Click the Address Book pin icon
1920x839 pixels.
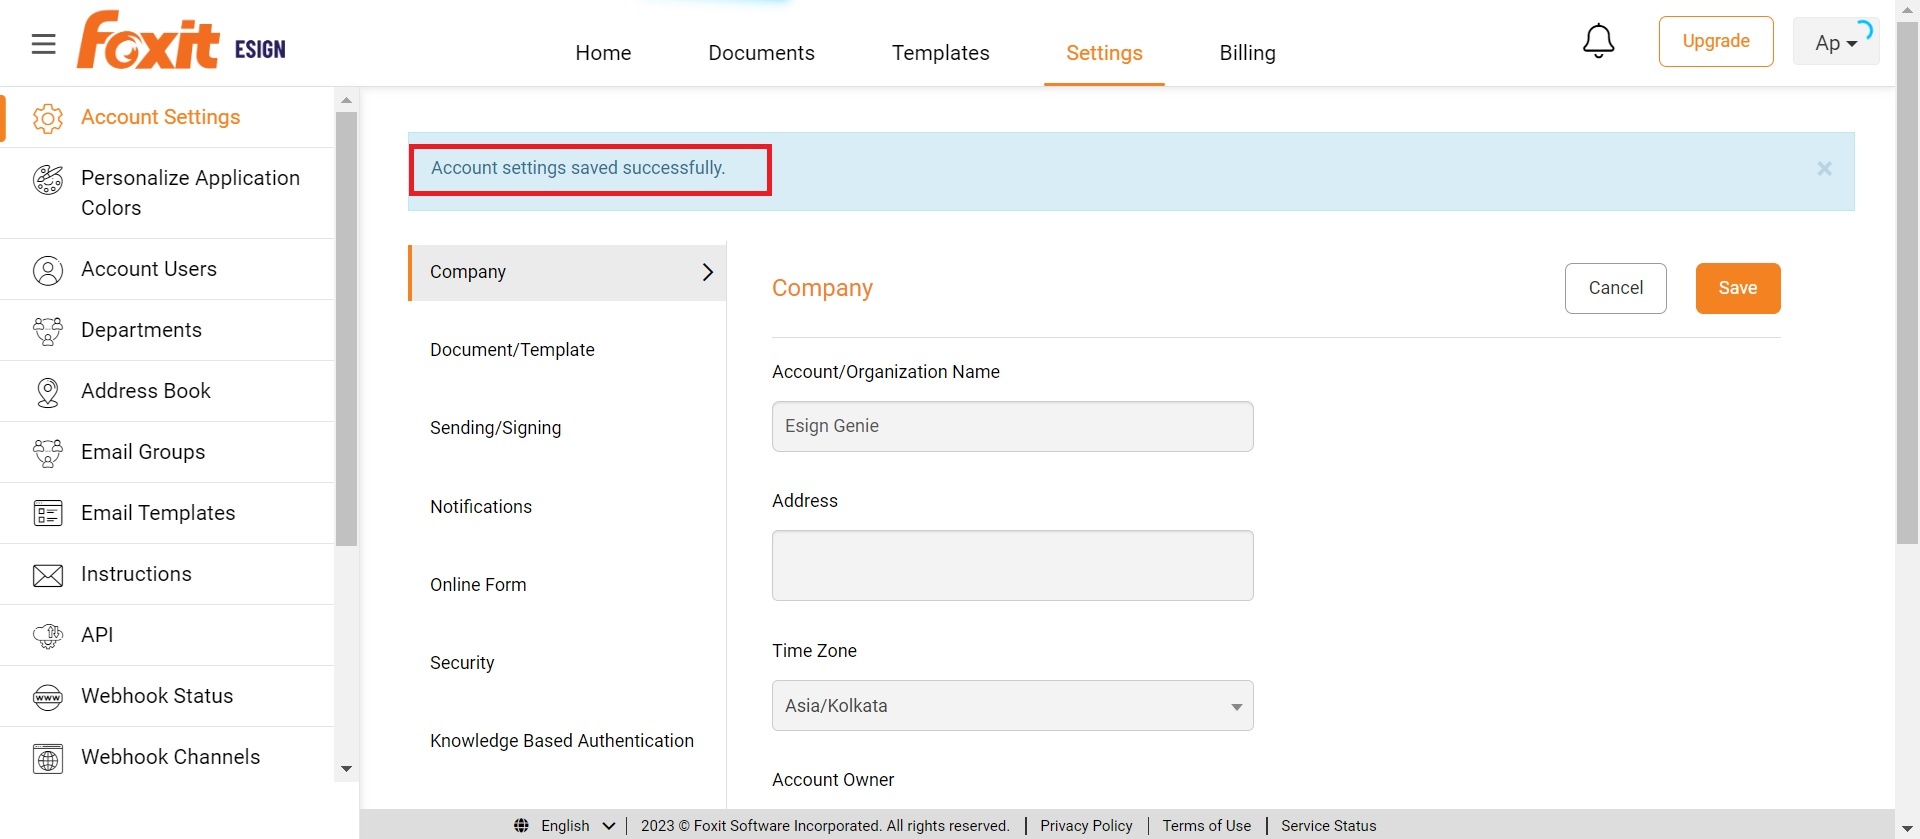click(x=48, y=392)
